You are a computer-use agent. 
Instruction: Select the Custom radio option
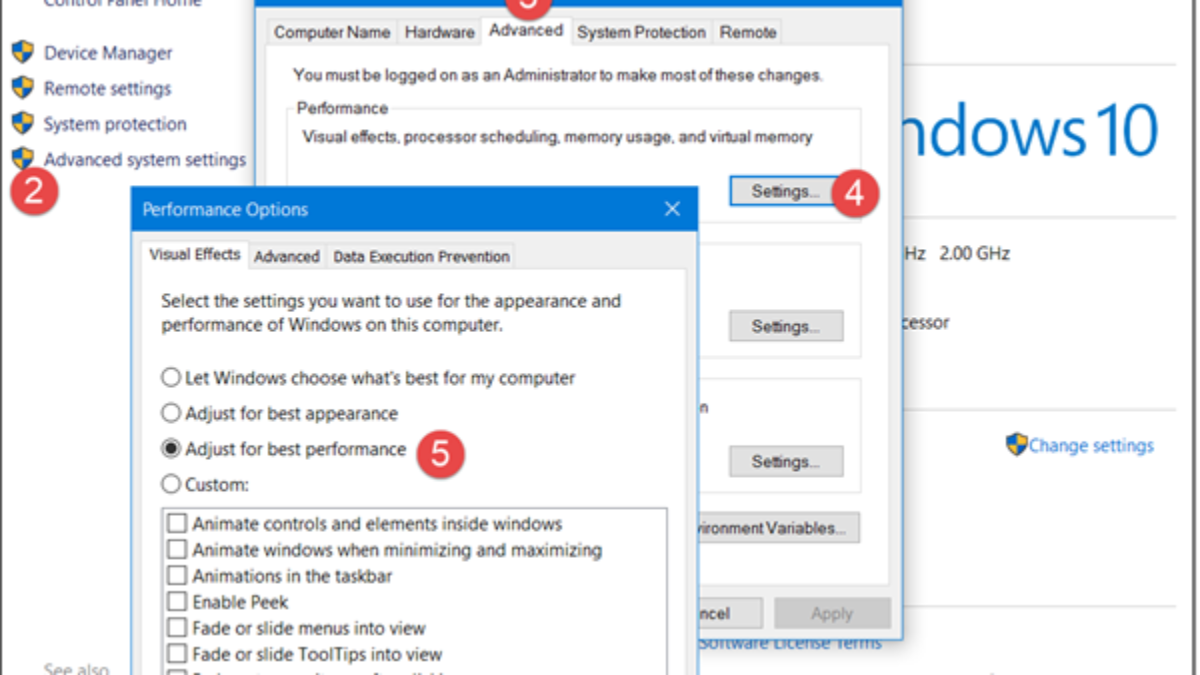(205, 485)
